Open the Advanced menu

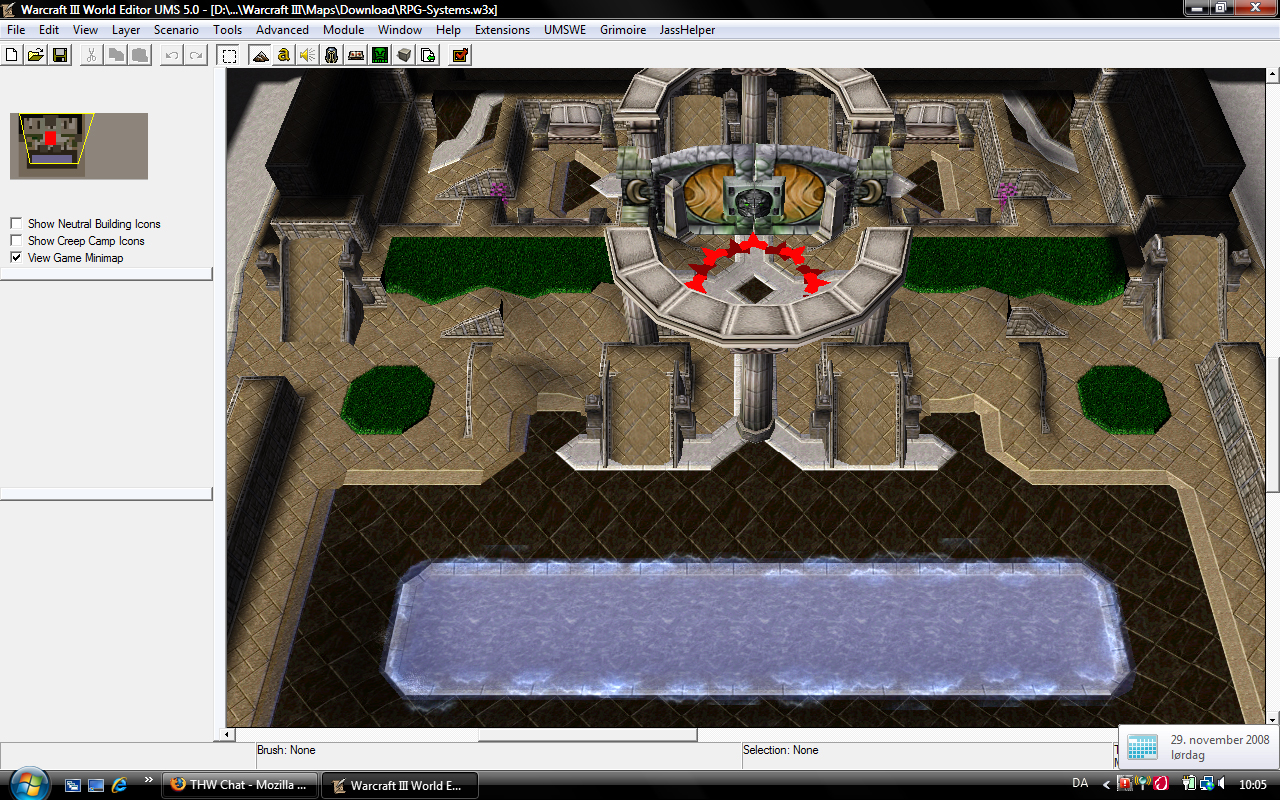click(282, 30)
